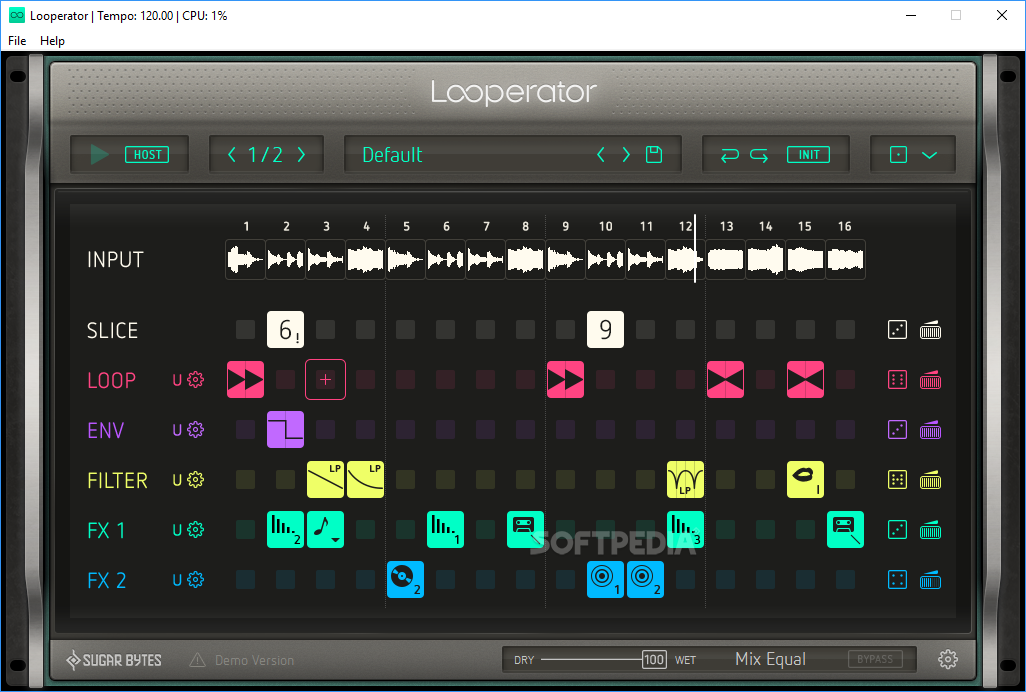The image size is (1026, 692).
Task: Select the vinyl effect in FX 2 step 5
Action: (405, 580)
